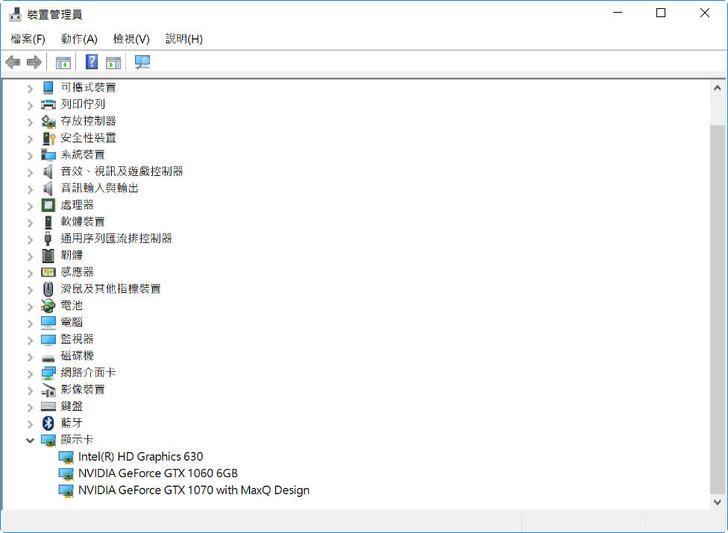Click the Back arrow toolbar icon
The image size is (728, 533).
click(13, 62)
